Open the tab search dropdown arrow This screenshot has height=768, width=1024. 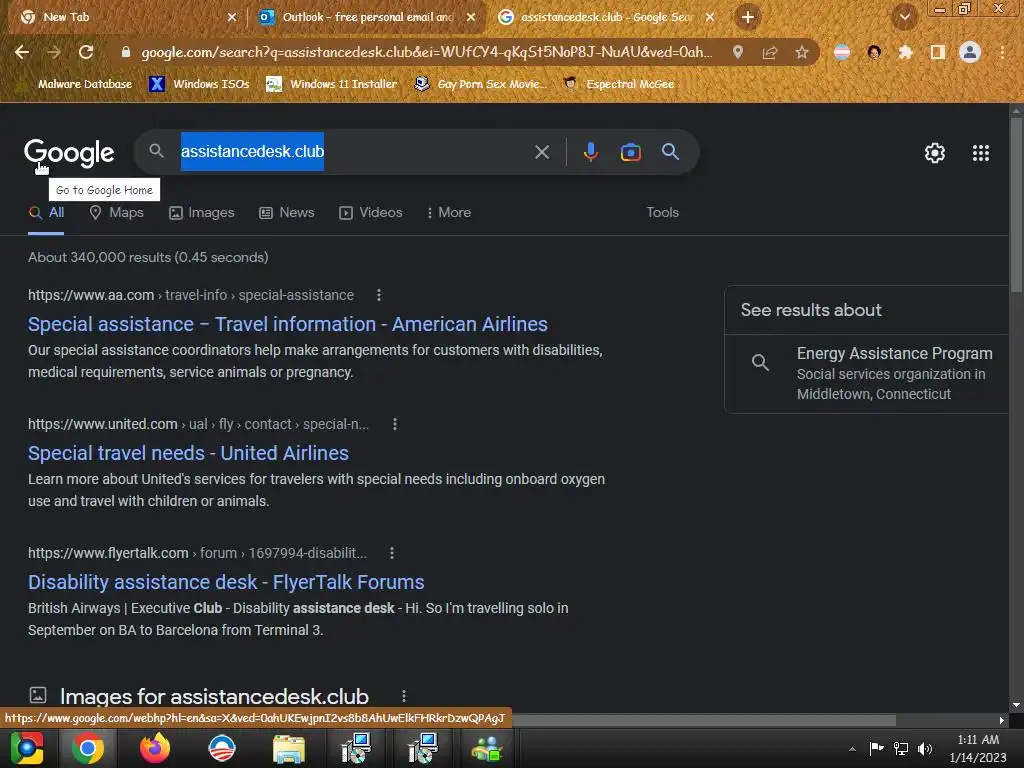click(x=905, y=17)
